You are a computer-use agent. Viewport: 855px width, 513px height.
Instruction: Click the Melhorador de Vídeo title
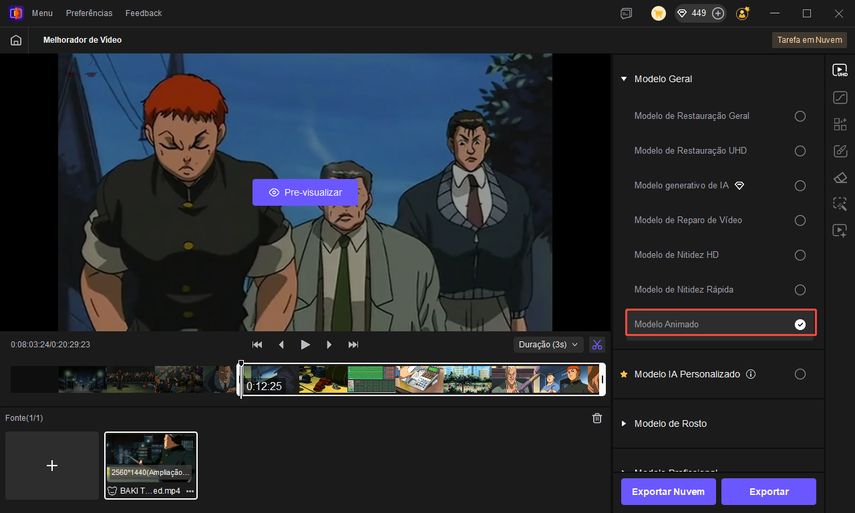point(82,40)
